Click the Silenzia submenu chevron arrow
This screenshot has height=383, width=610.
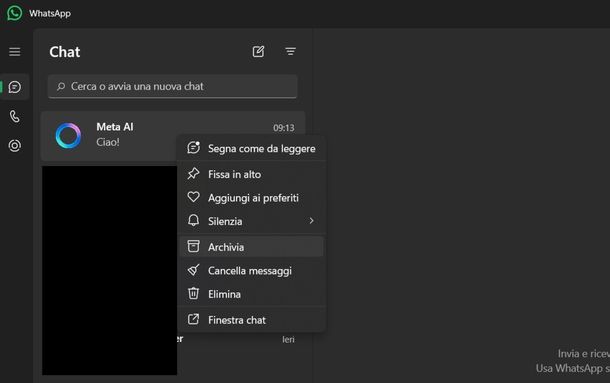pyautogui.click(x=311, y=221)
